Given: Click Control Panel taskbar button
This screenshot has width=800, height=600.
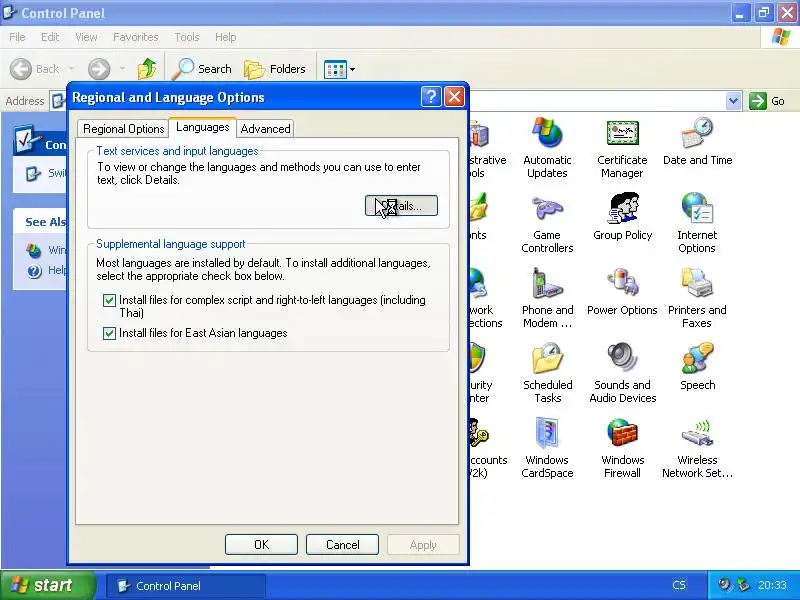Looking at the screenshot, I should click(x=186, y=586).
